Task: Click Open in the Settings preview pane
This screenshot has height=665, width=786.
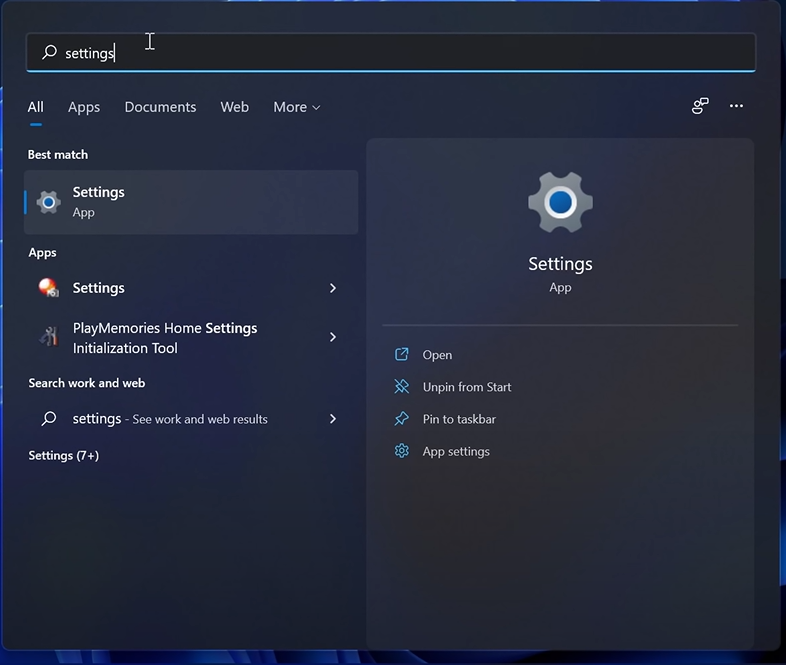Action: 437,355
